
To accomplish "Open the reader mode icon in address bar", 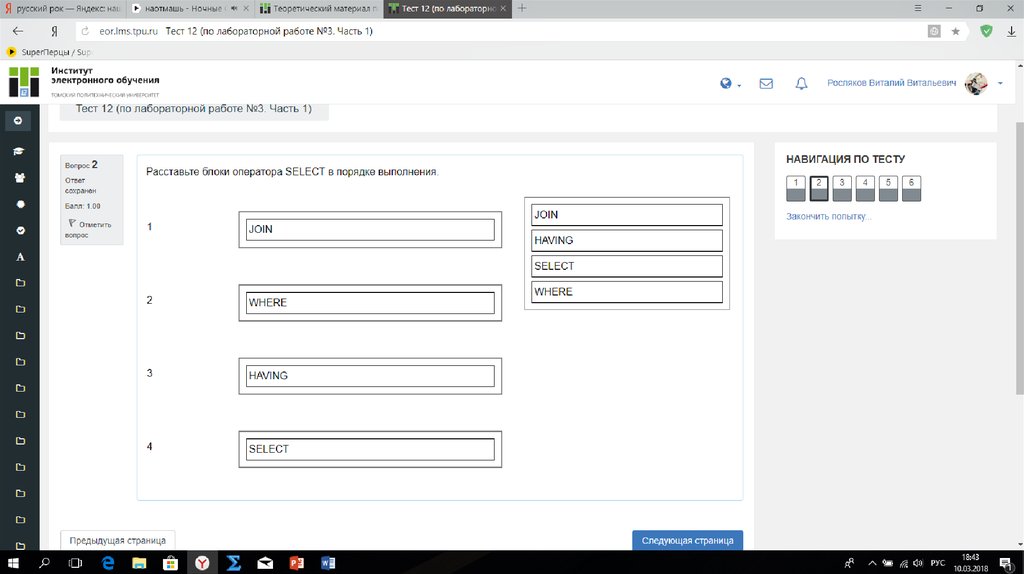I will (935, 31).
